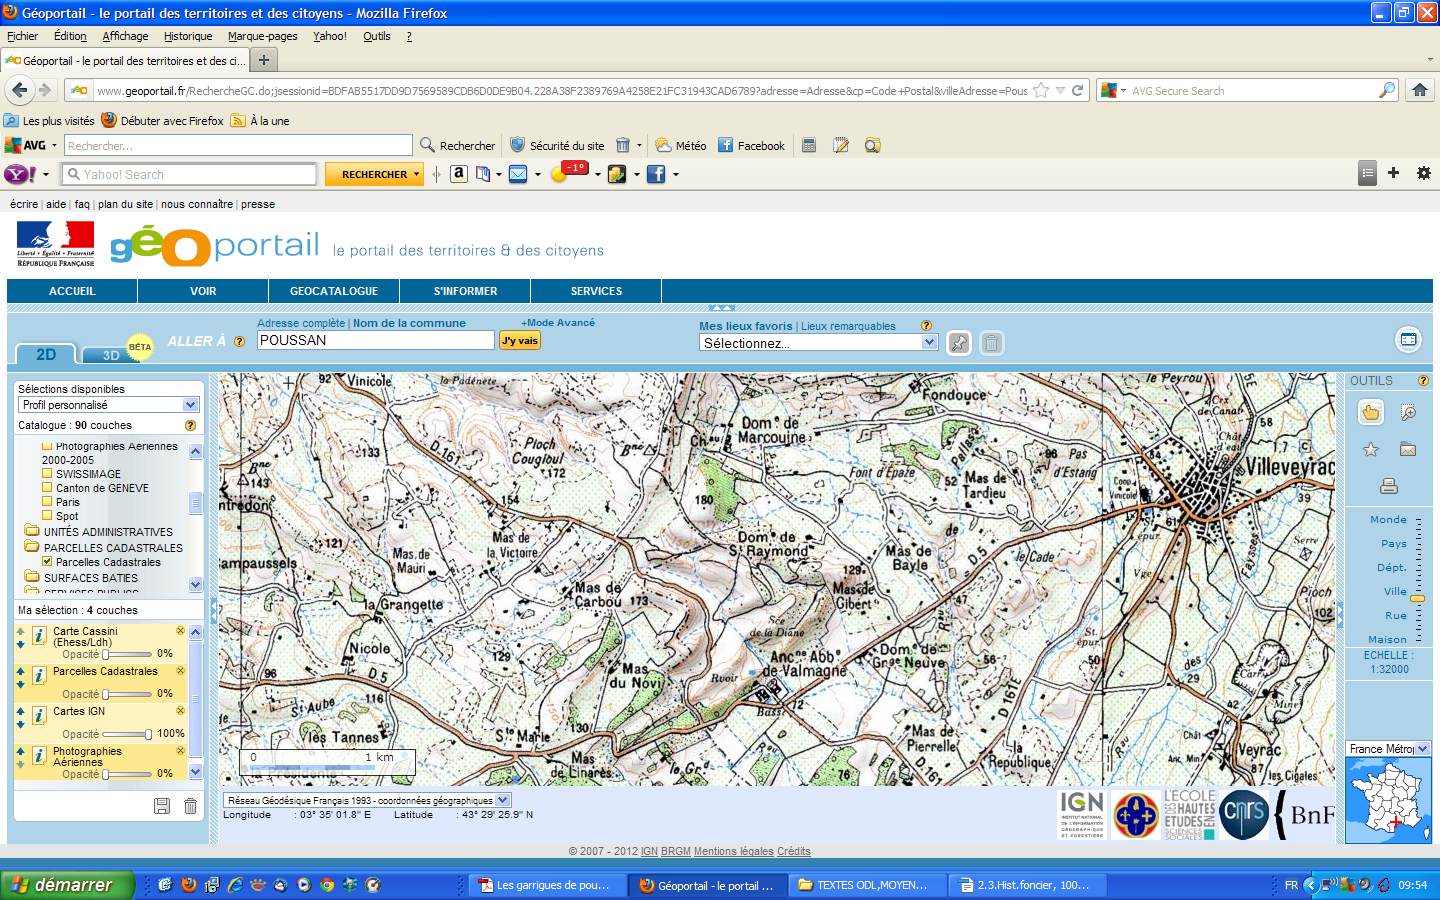Select the pan hand tool in Outils

click(x=1371, y=412)
